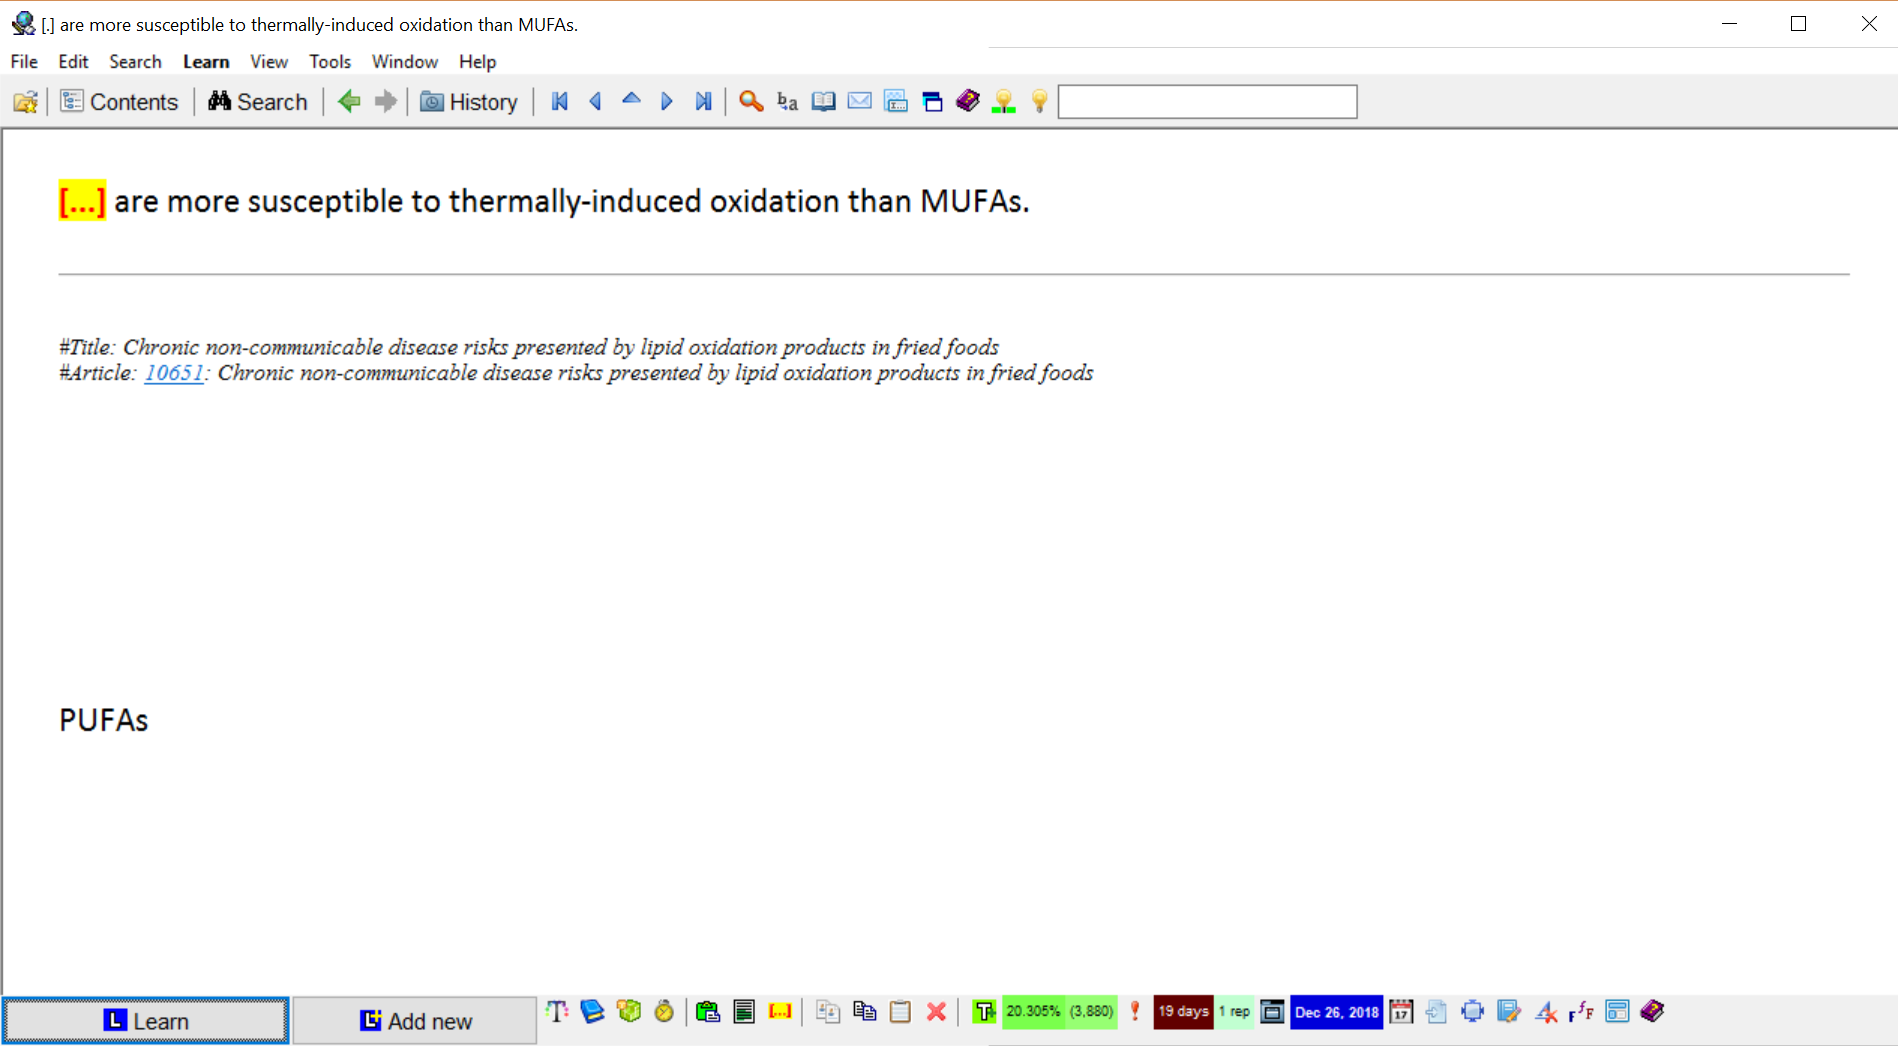The height and width of the screenshot is (1046, 1898).
Task: Open the Window menu
Action: 405,61
